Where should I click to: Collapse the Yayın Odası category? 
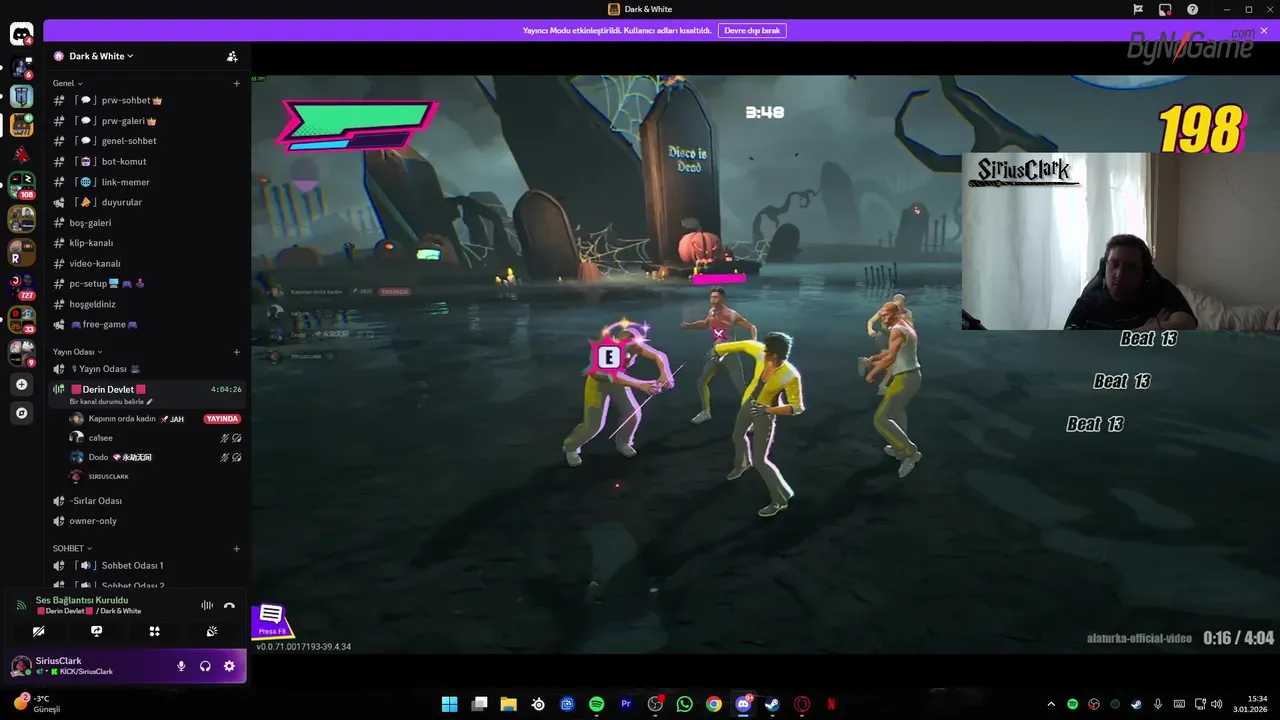pyautogui.click(x=78, y=352)
